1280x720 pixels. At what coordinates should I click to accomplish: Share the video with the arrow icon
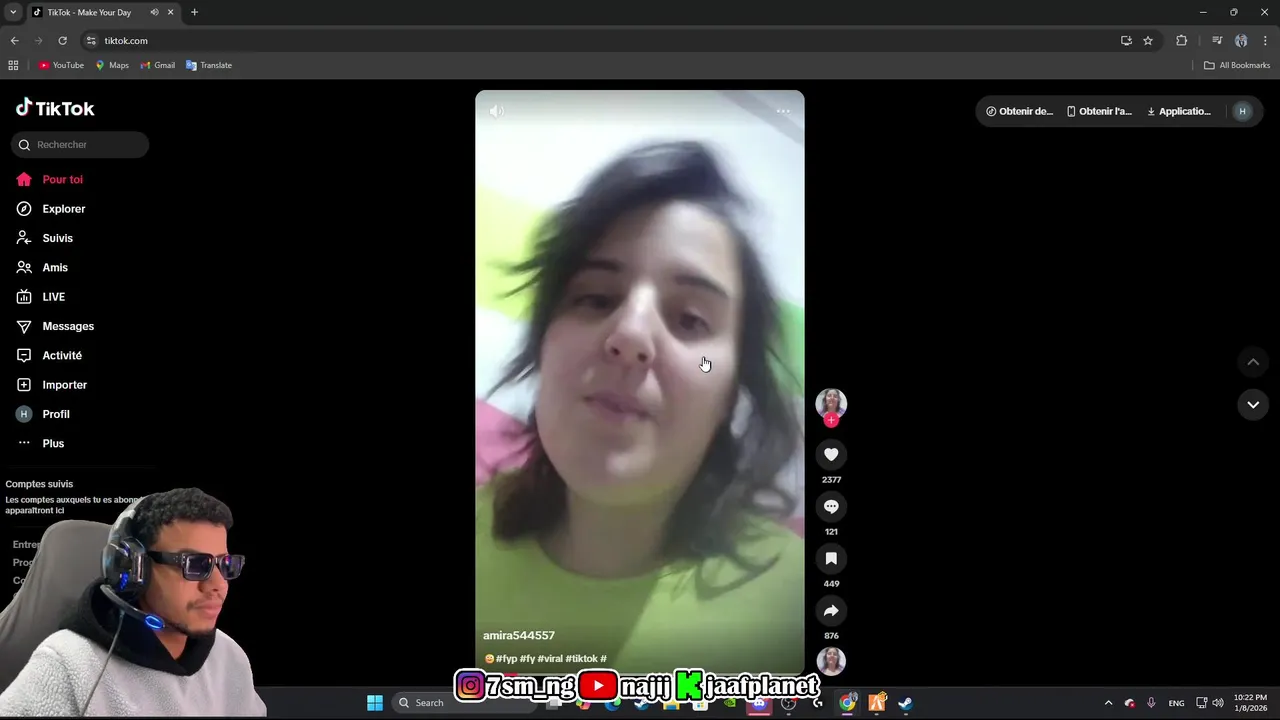(x=831, y=611)
